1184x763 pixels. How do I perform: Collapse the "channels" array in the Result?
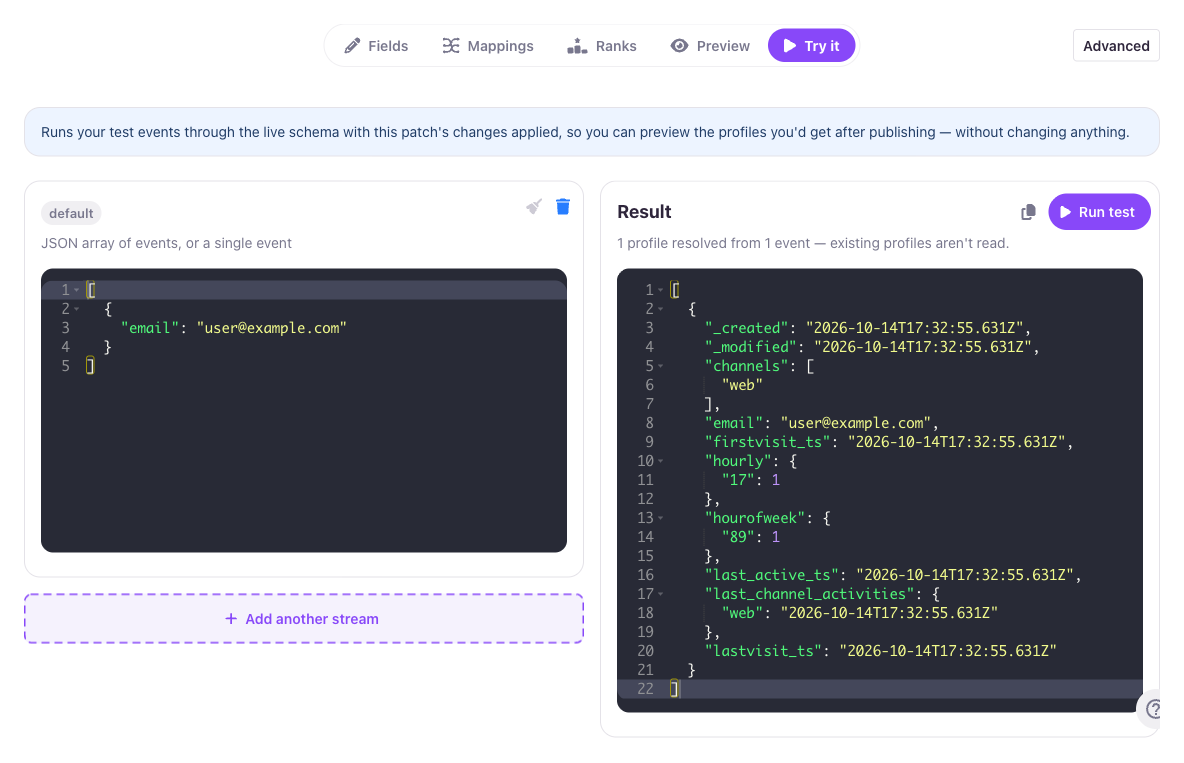pyautogui.click(x=660, y=366)
